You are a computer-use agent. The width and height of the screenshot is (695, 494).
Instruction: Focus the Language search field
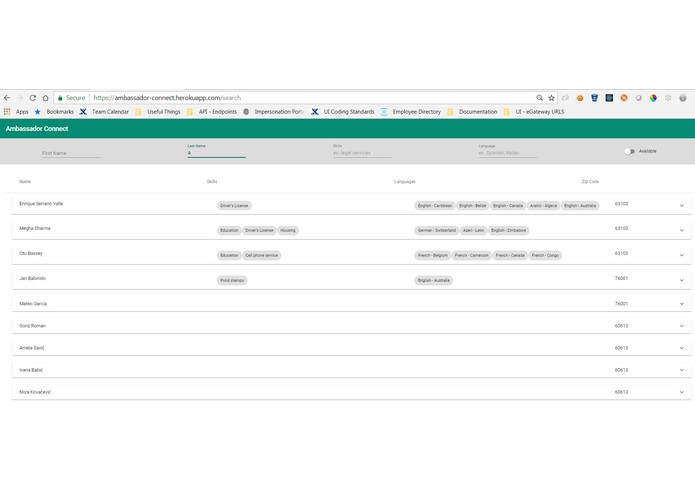click(508, 151)
